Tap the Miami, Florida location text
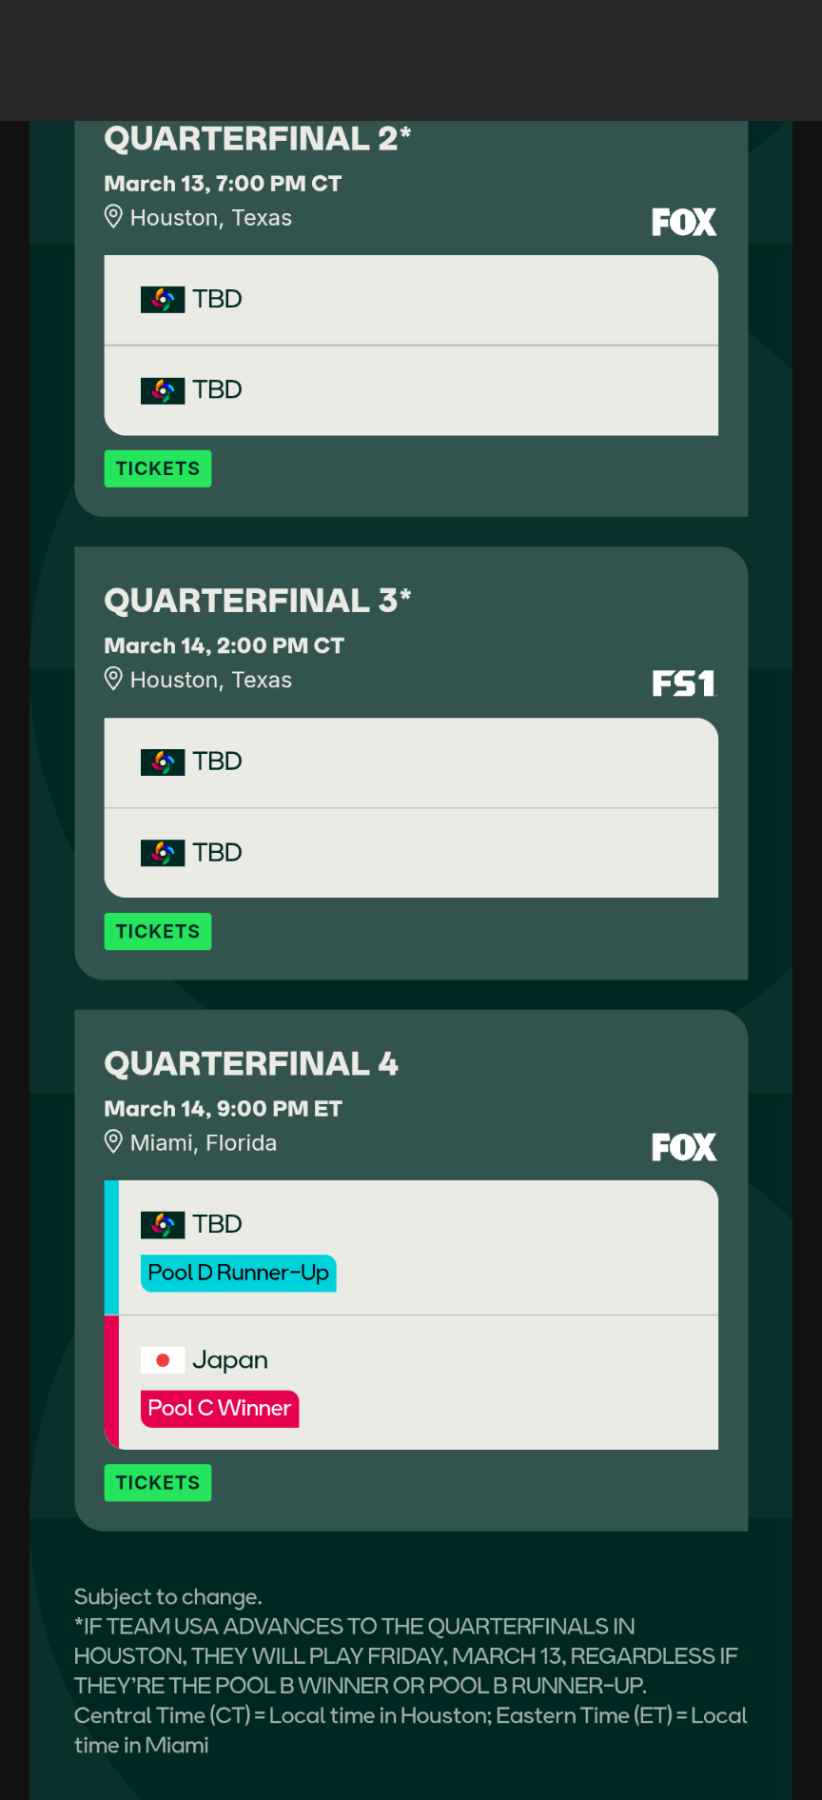The width and height of the screenshot is (822, 1800). pos(203,1143)
